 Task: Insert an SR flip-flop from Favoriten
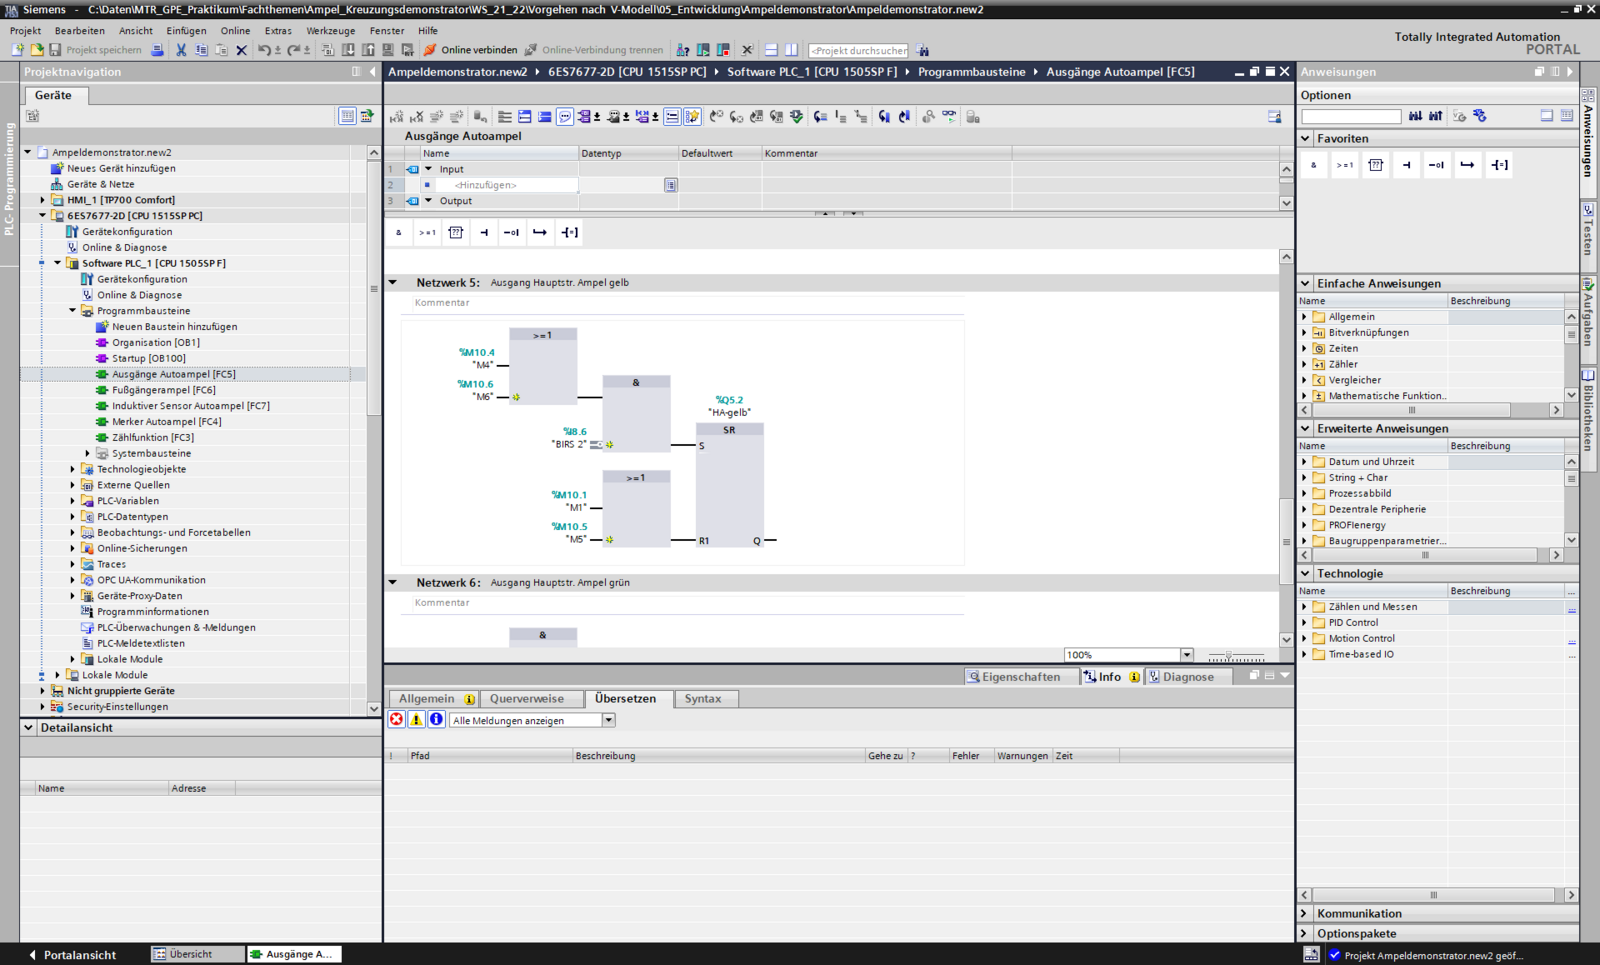1376,165
